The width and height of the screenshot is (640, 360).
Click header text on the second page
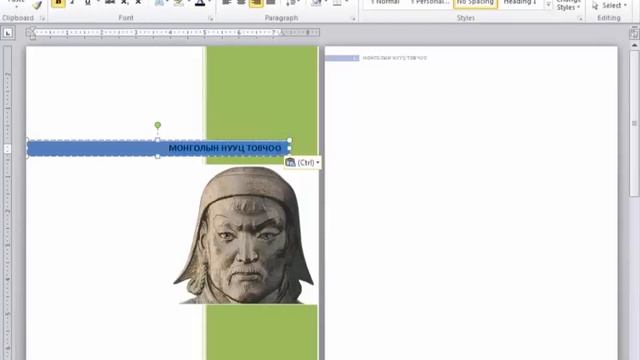coord(395,58)
